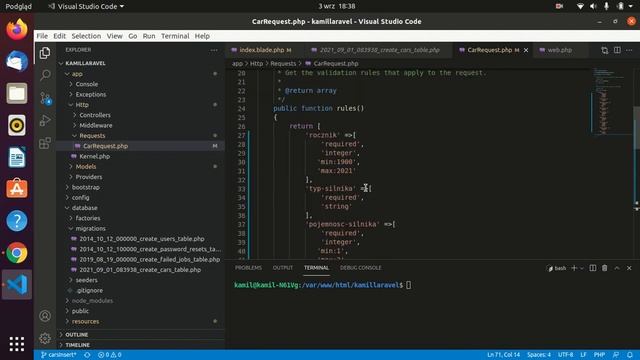Open the Run and Debug view
This screenshot has height=360, width=640.
[x=45, y=120]
